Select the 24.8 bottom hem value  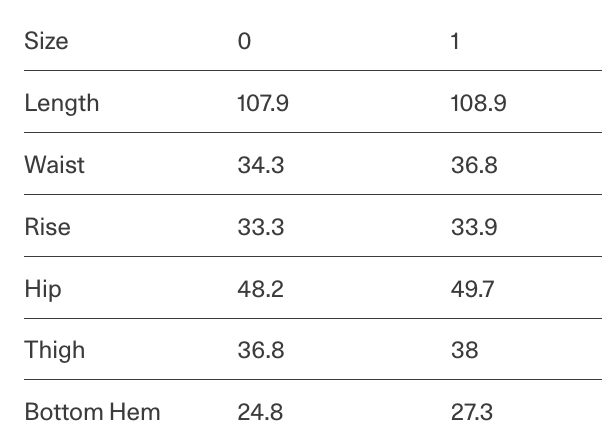click(x=260, y=412)
